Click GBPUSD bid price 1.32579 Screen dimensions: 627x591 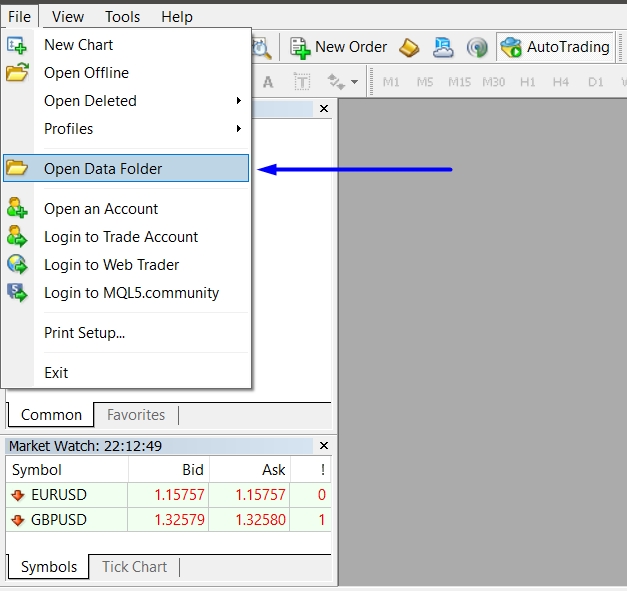click(x=179, y=520)
